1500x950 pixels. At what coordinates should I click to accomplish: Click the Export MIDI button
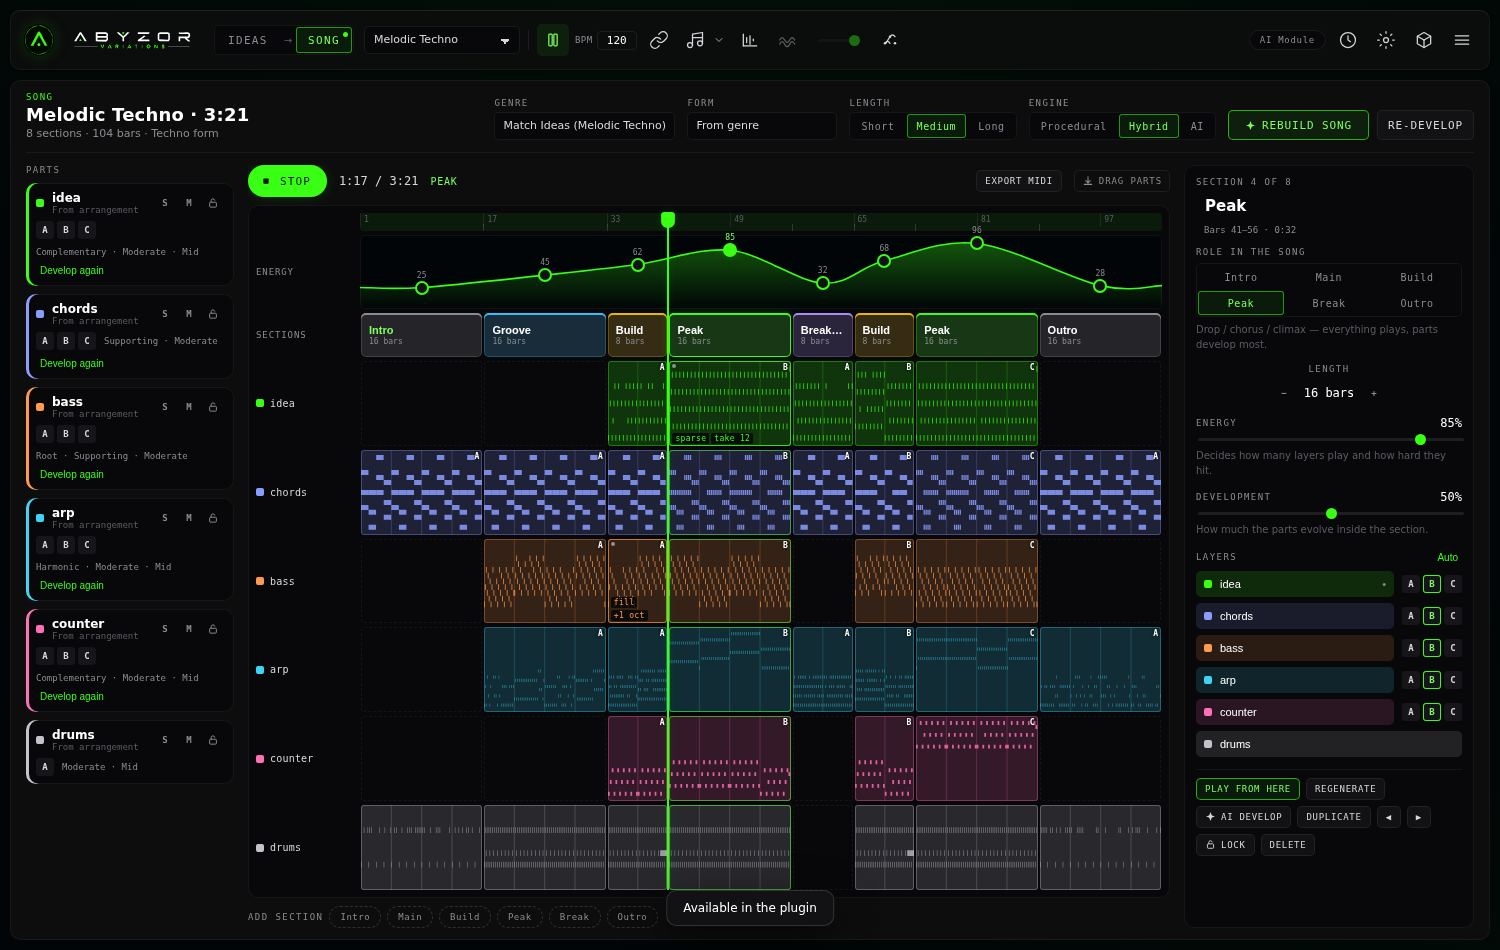(1019, 181)
